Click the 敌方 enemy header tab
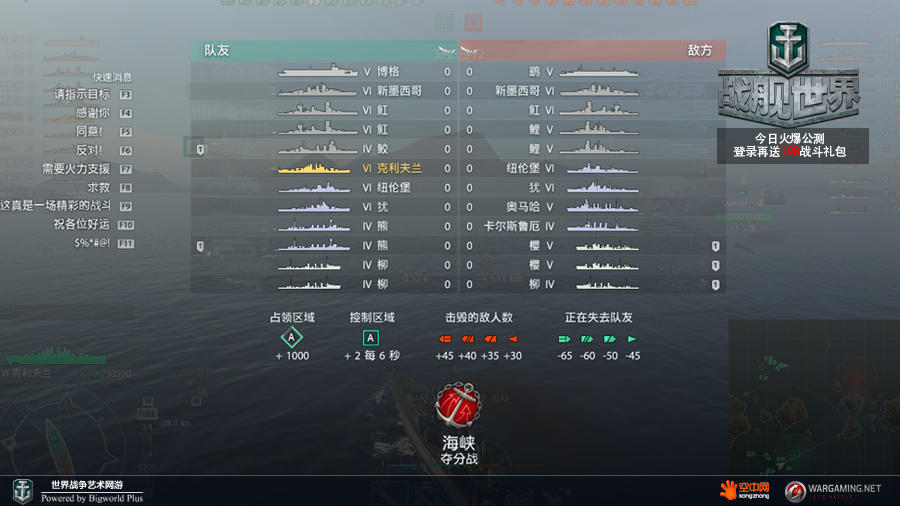900x506 pixels. (592, 50)
